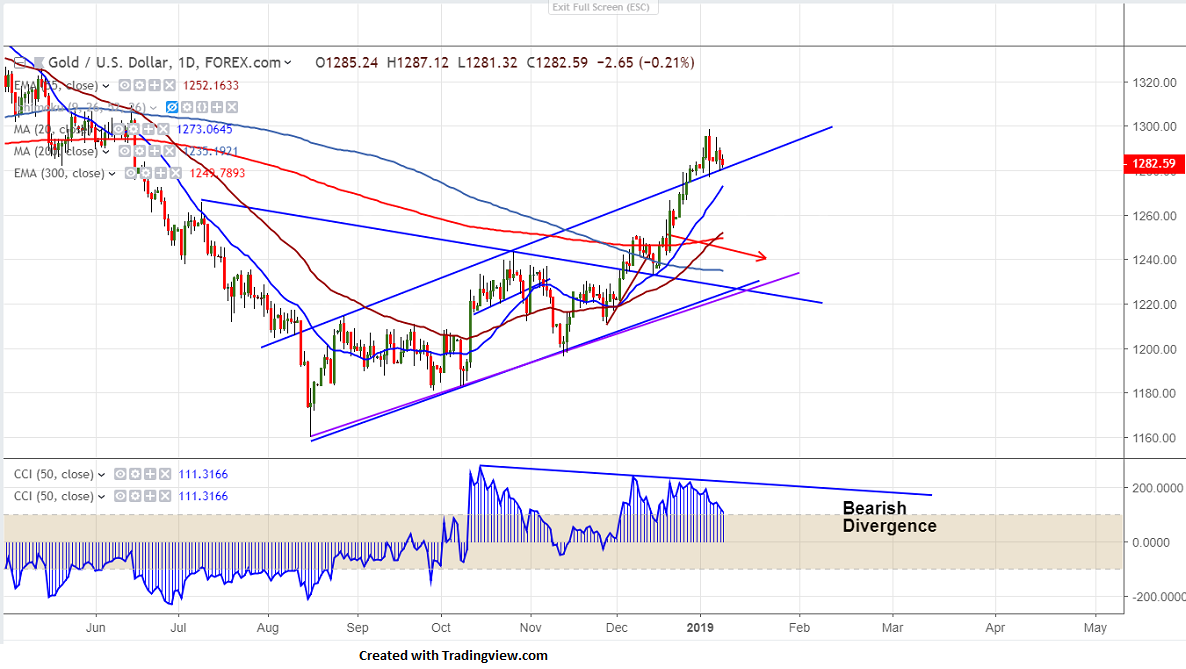Screen dimensions: 1186x669
Task: Click the change value −2.65 (−0.21%)
Action: tap(646, 63)
